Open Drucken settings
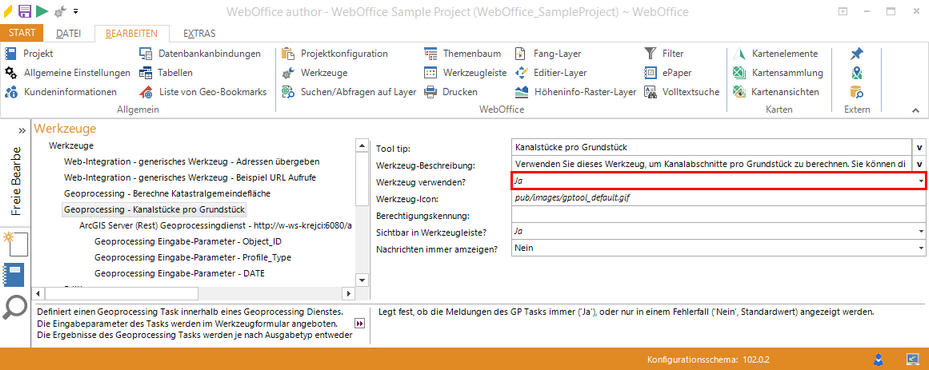This screenshot has width=929, height=370. point(451,92)
